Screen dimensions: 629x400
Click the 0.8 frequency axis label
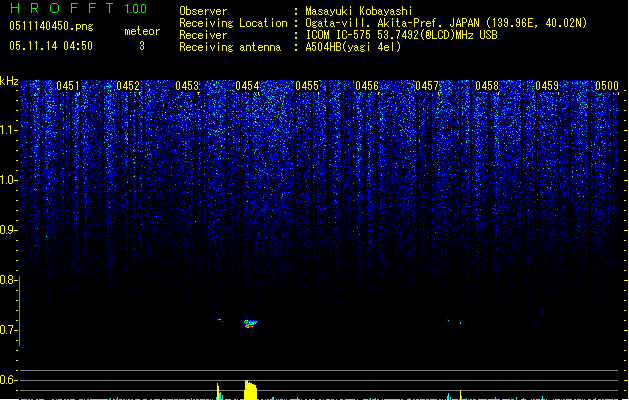(x=8, y=280)
